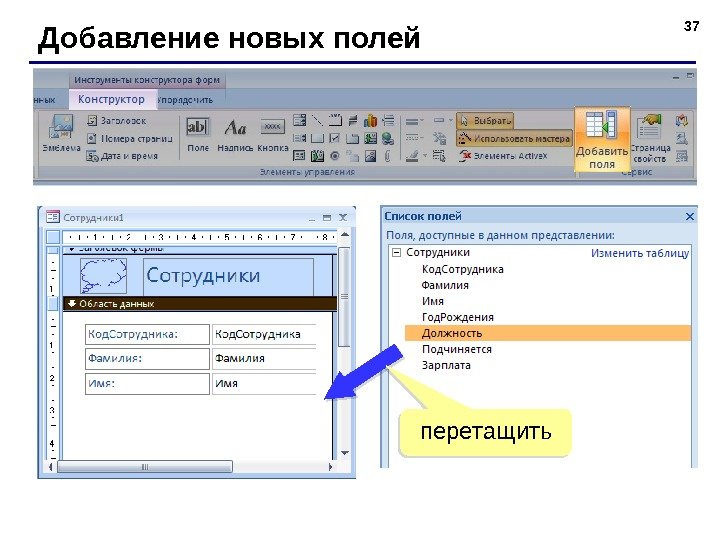Close the Список полей pane
This screenshot has width=720, height=540.
pyautogui.click(x=689, y=216)
